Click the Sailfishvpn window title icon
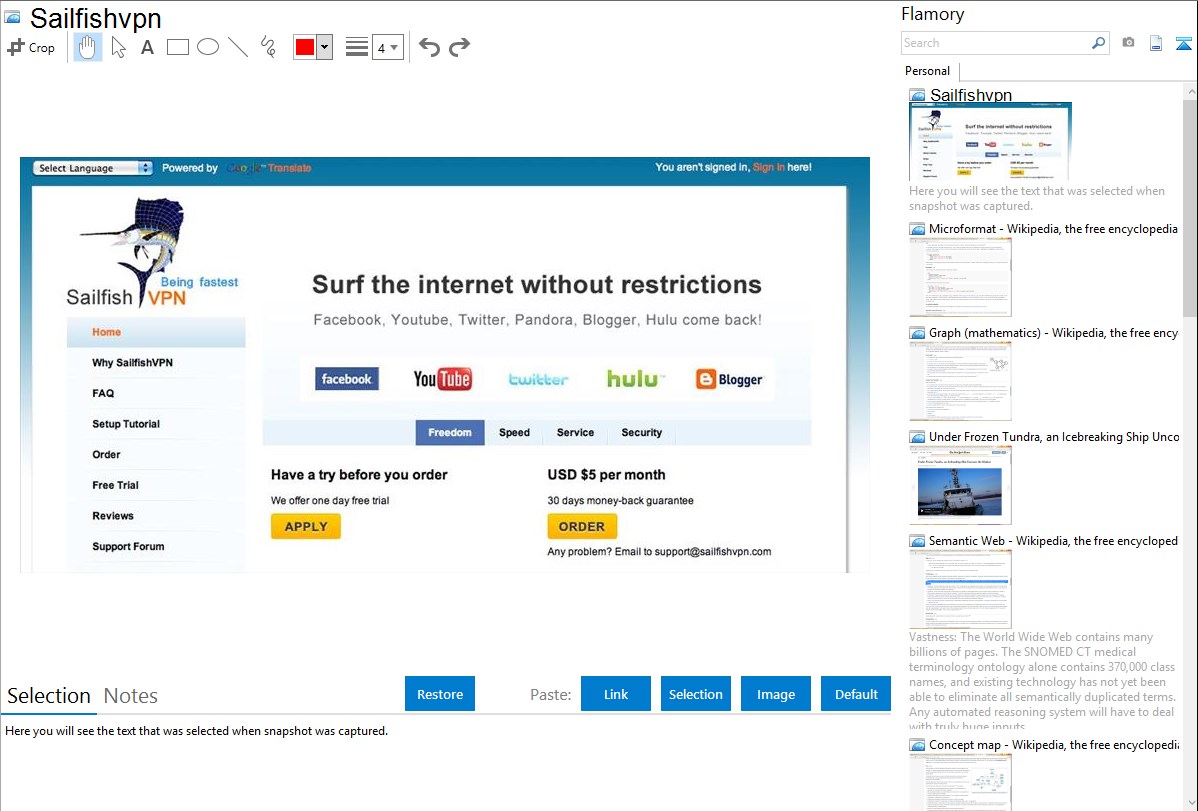This screenshot has height=811, width=1198. click(12, 17)
